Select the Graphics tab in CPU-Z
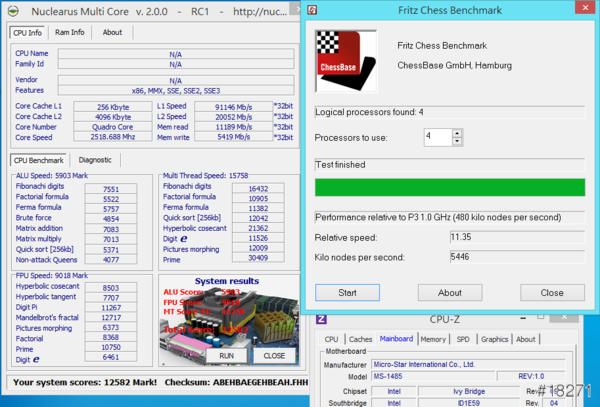The width and height of the screenshot is (600, 407). point(494,339)
